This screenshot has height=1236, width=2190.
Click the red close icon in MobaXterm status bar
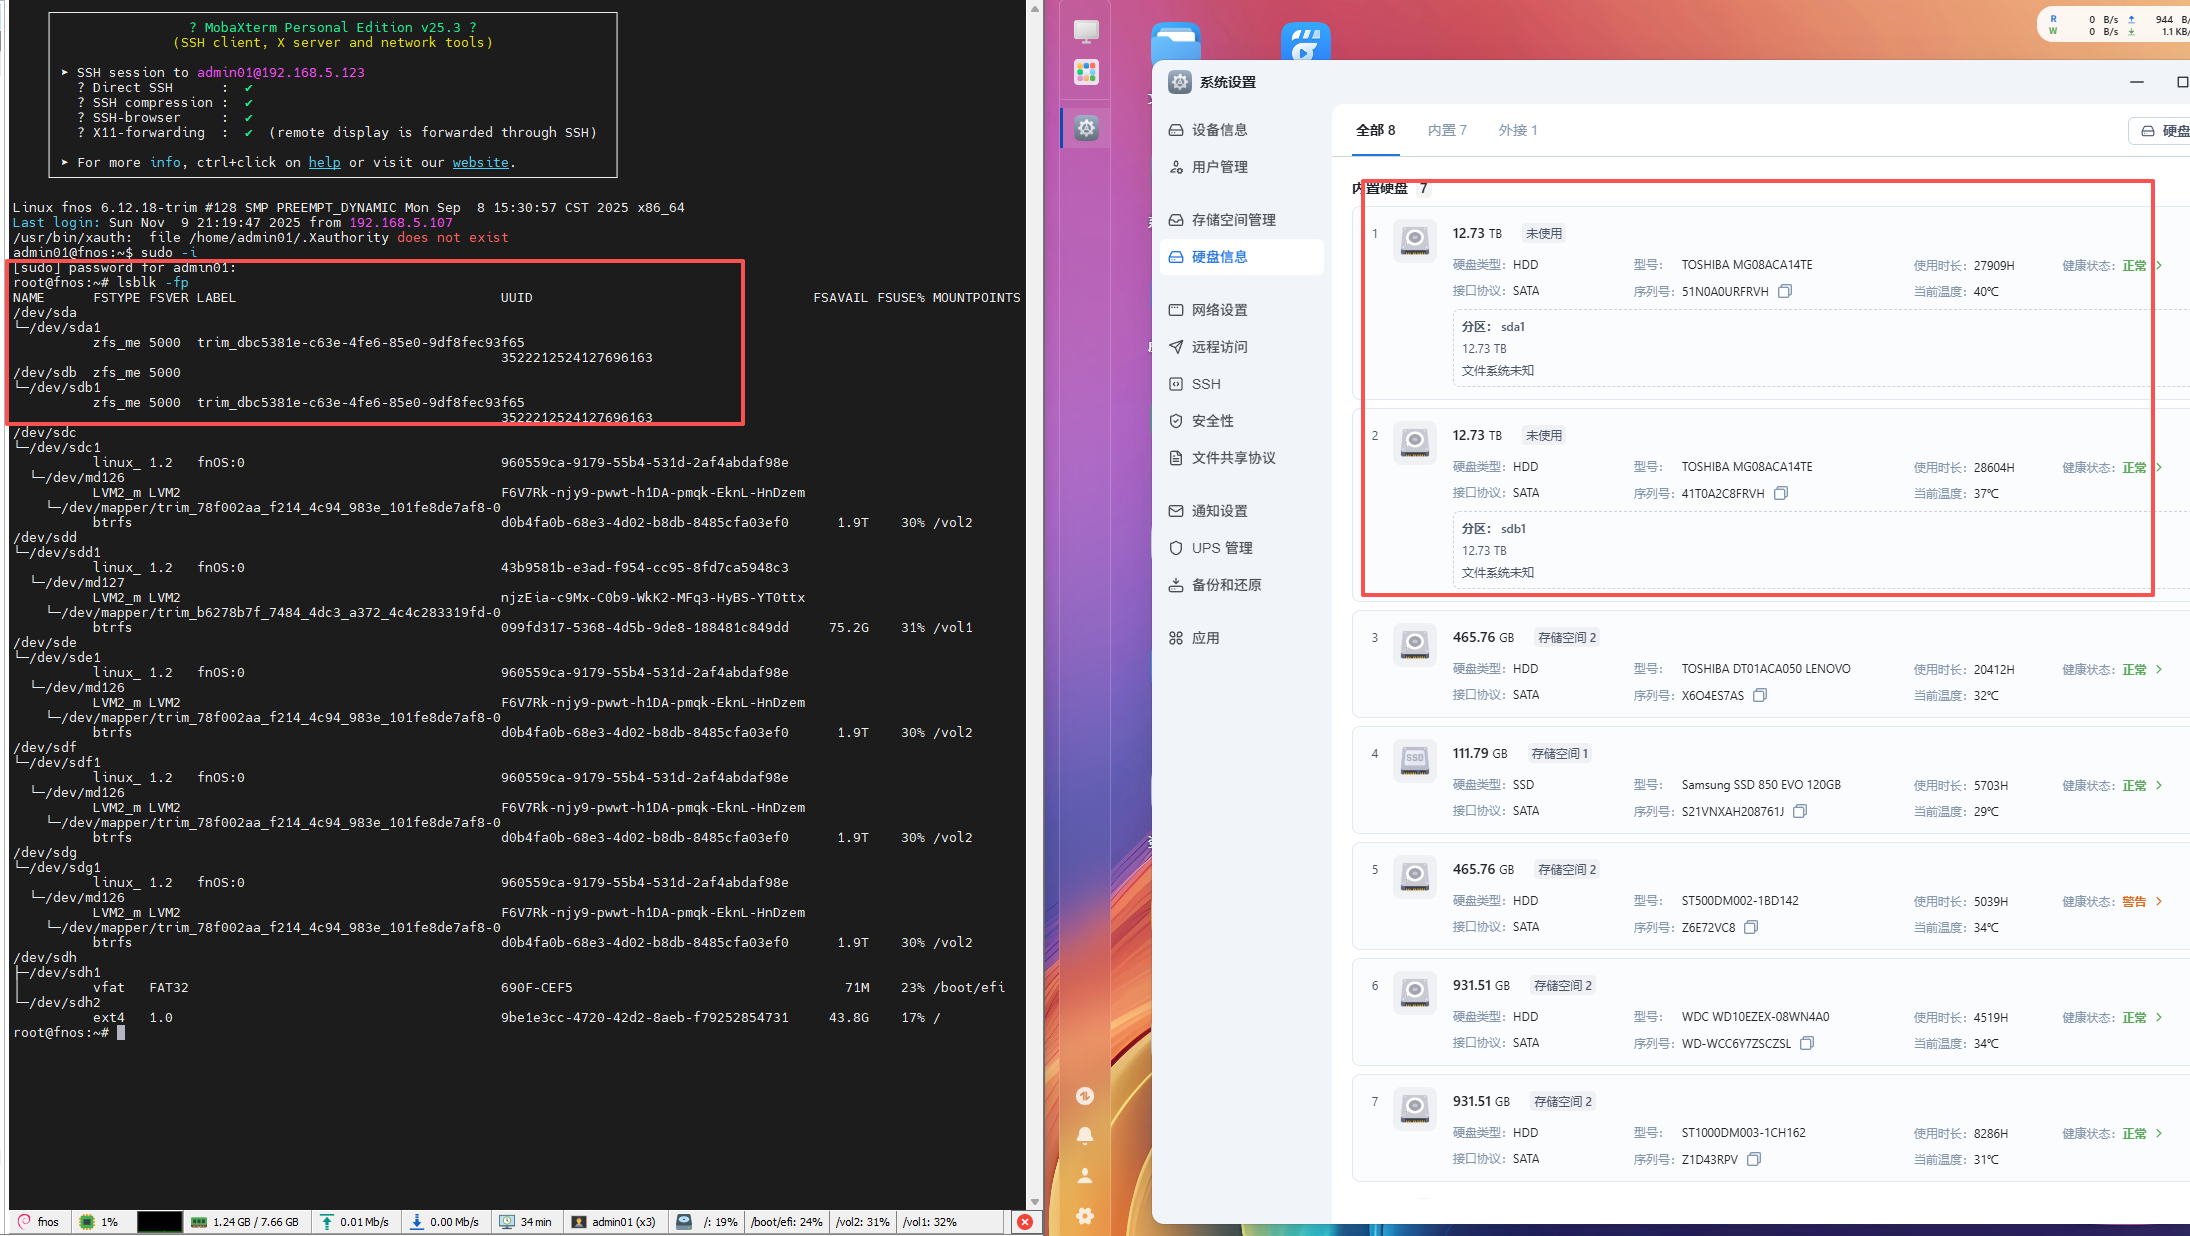(x=1025, y=1221)
